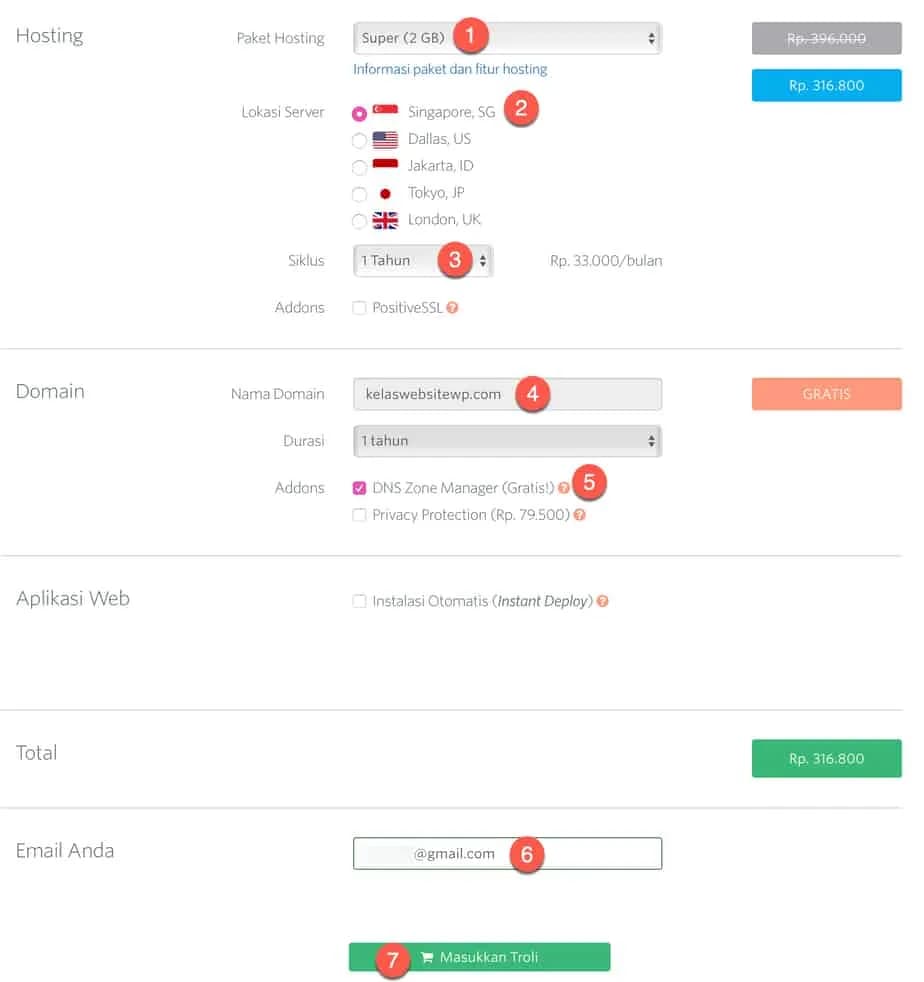Enable the PositiveSSL addon checkbox

359,308
